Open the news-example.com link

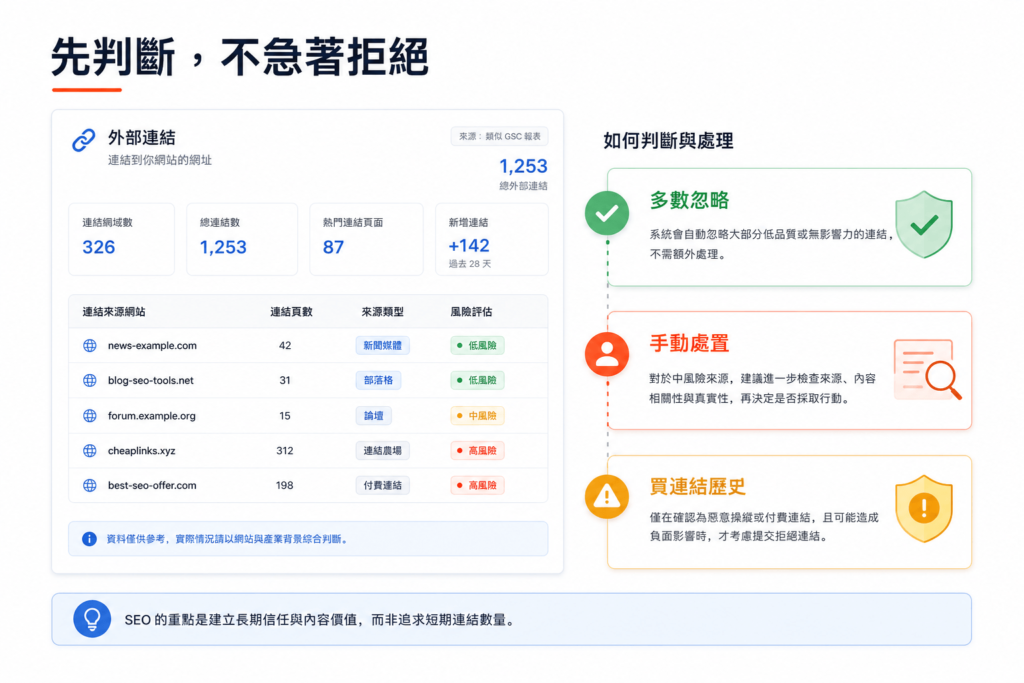pyautogui.click(x=152, y=345)
